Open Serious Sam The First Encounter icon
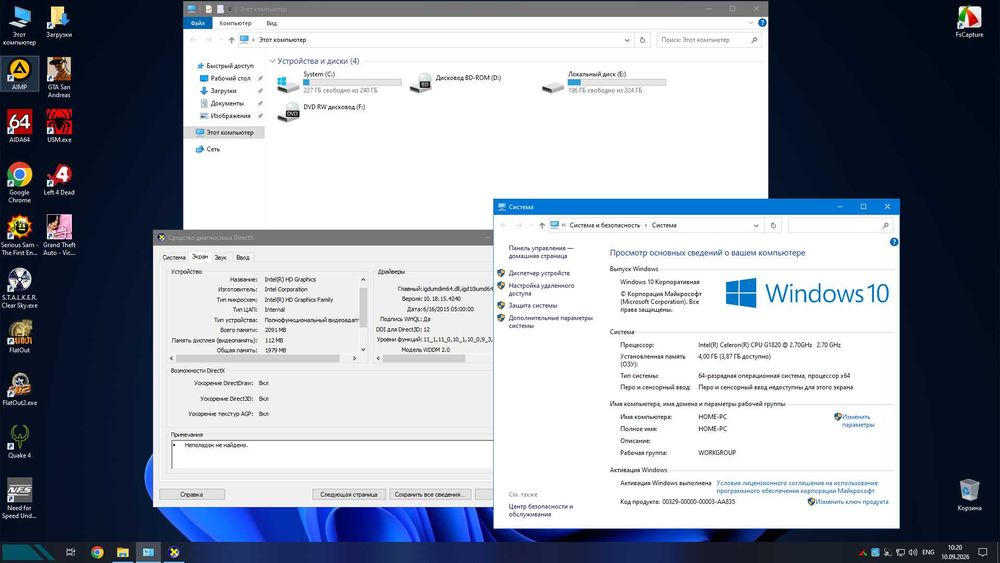 [20, 235]
